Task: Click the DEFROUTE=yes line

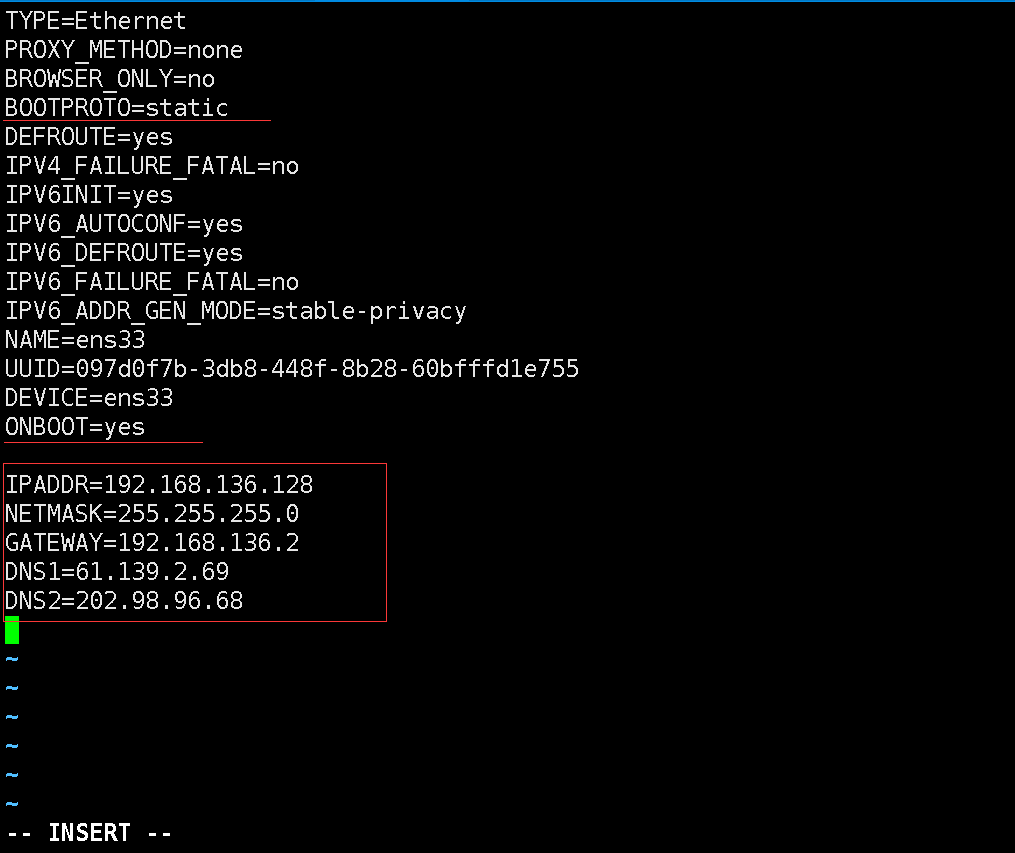Action: click(x=89, y=137)
